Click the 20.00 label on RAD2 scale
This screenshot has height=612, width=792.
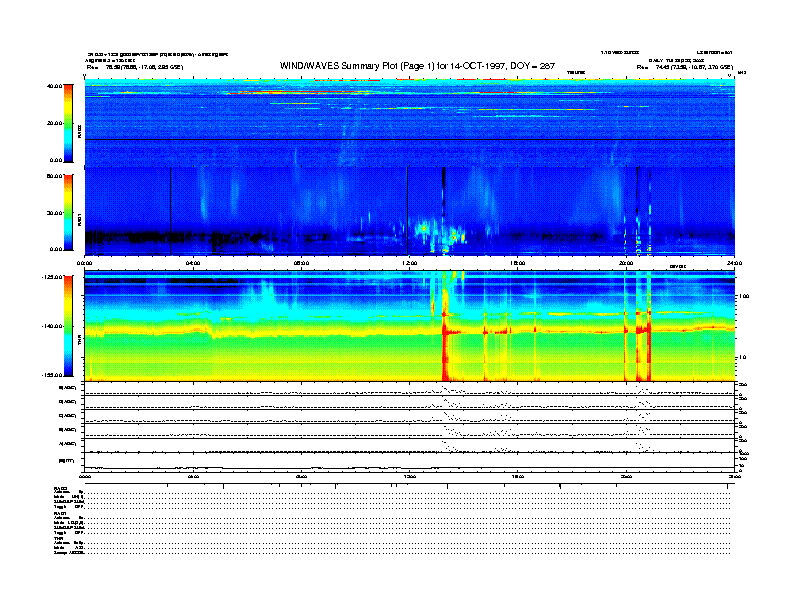click(x=54, y=123)
